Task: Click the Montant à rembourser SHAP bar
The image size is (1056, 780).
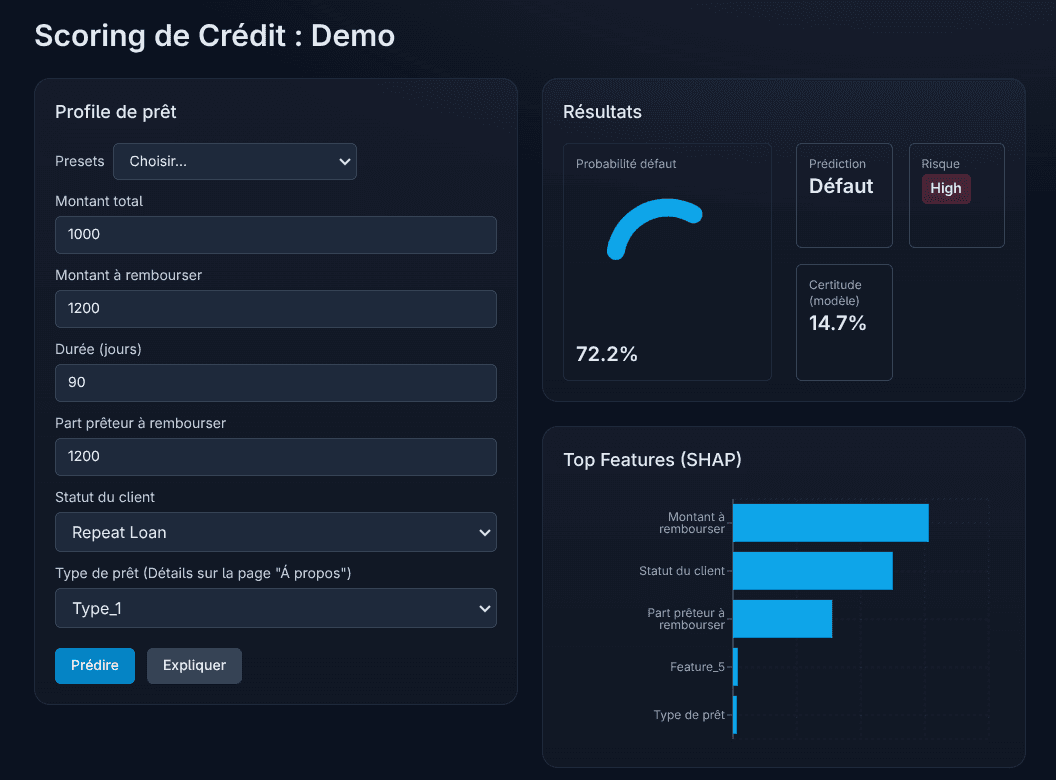Action: [830, 522]
